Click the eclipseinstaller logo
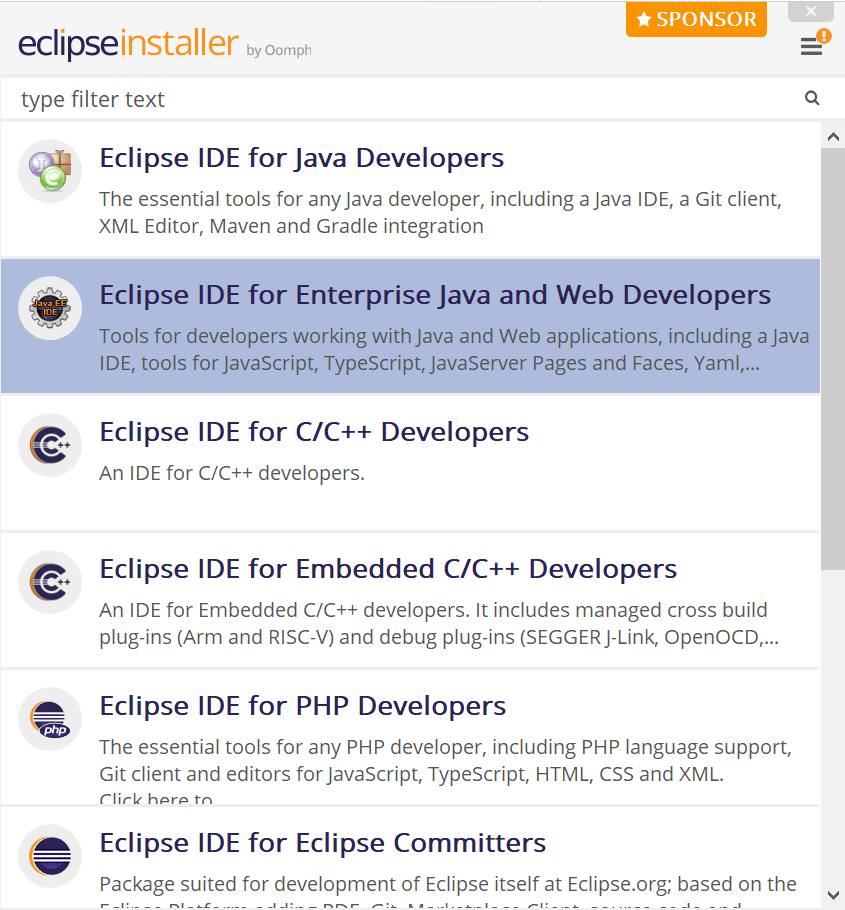 coord(128,44)
